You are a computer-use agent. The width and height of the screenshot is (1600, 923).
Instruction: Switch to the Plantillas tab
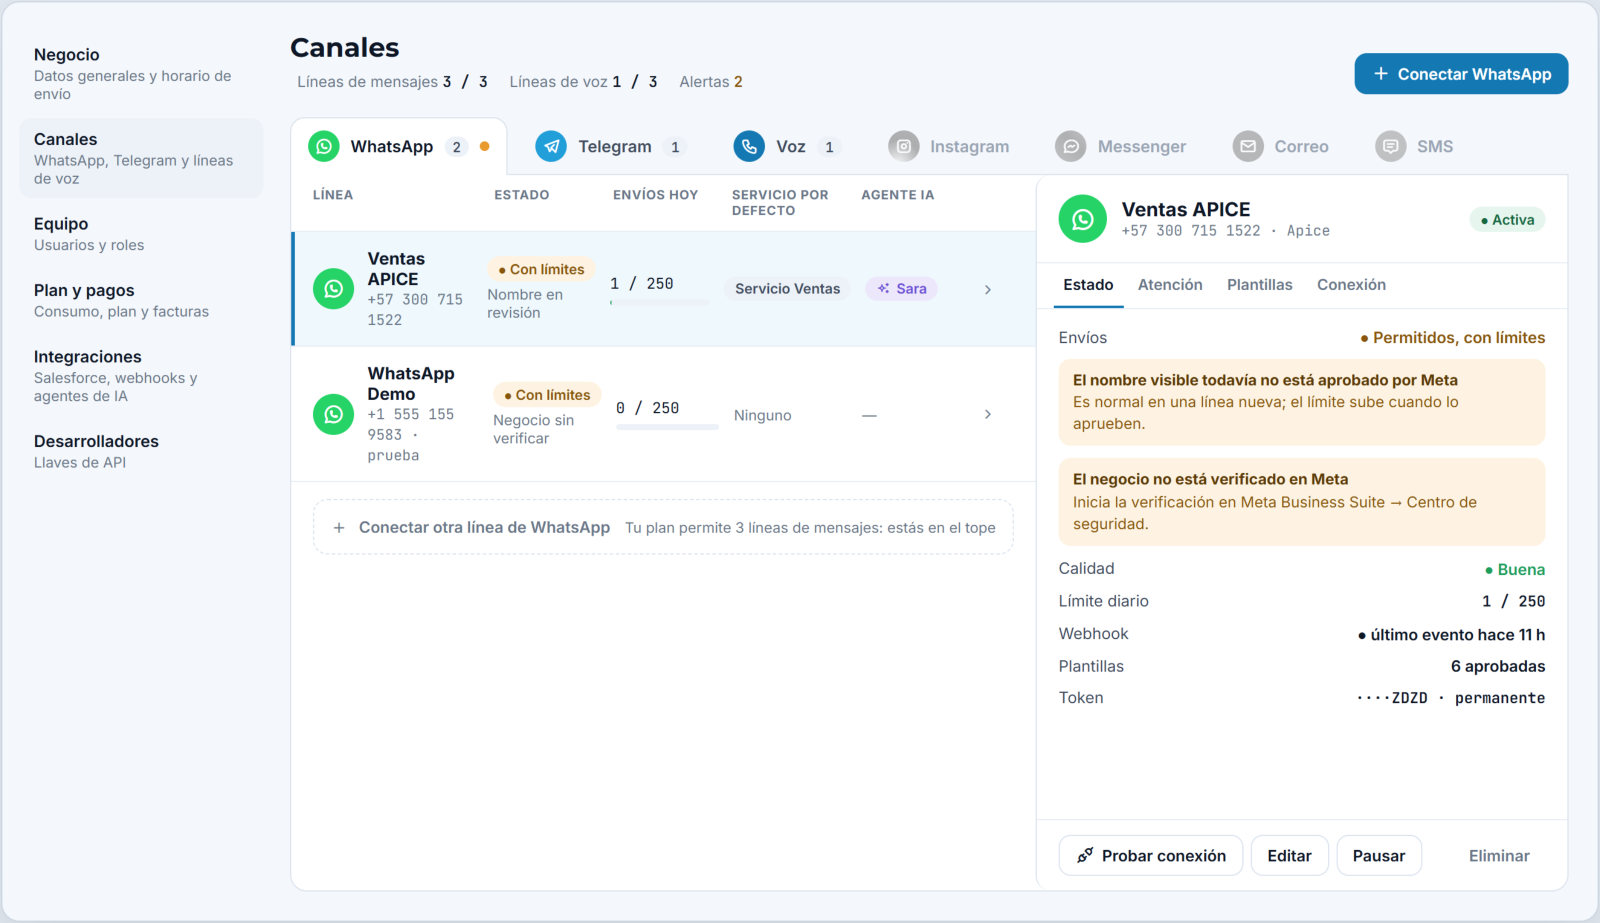coord(1260,285)
